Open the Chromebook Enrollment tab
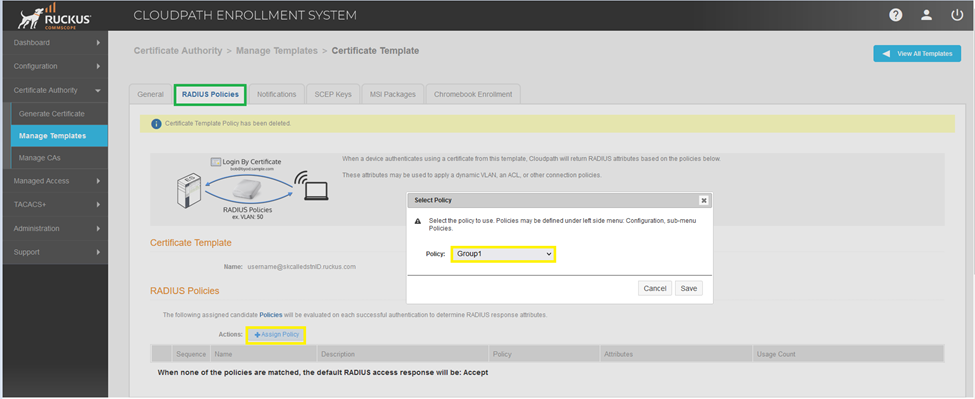This screenshot has height=399, width=975. coord(473,94)
